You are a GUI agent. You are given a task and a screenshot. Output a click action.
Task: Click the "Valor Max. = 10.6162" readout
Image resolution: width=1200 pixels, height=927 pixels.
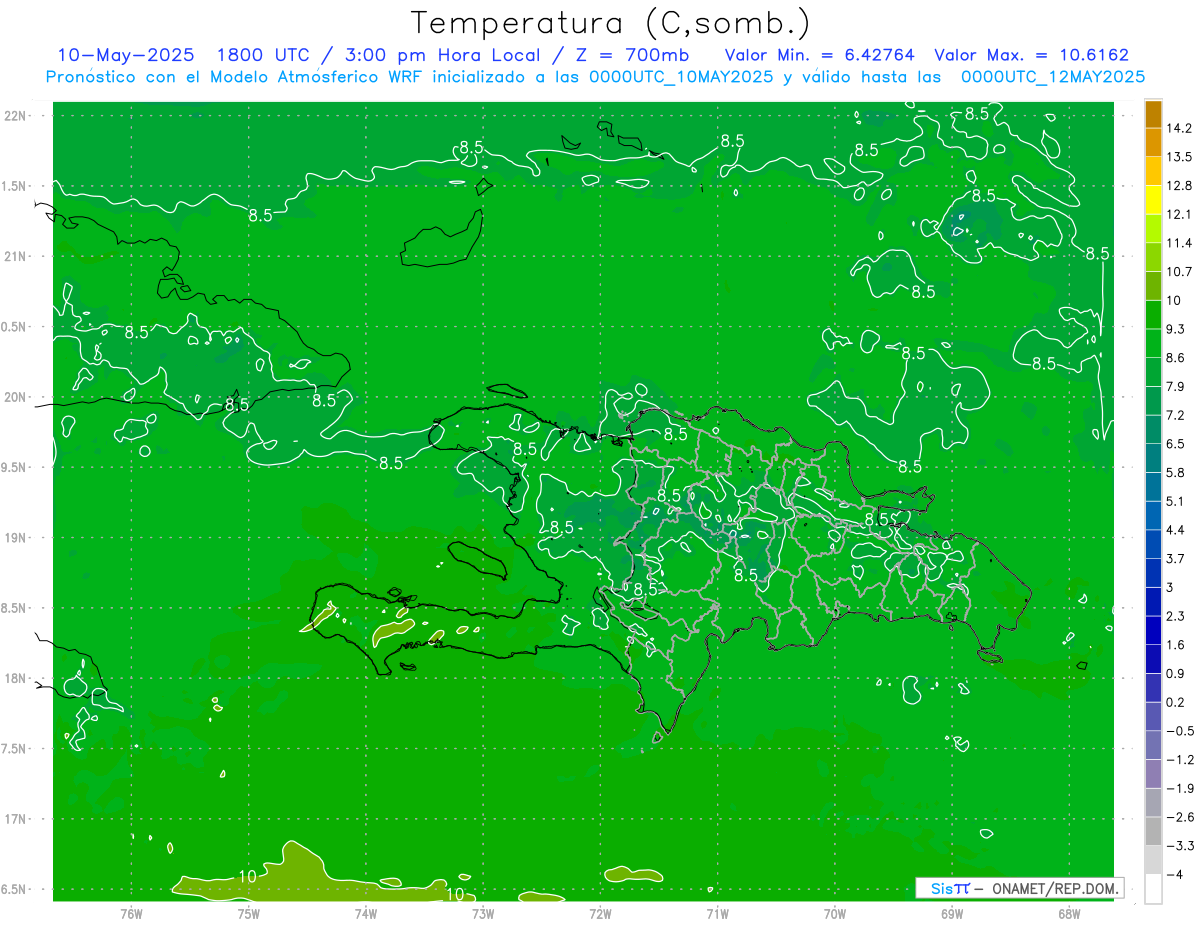click(x=1031, y=55)
